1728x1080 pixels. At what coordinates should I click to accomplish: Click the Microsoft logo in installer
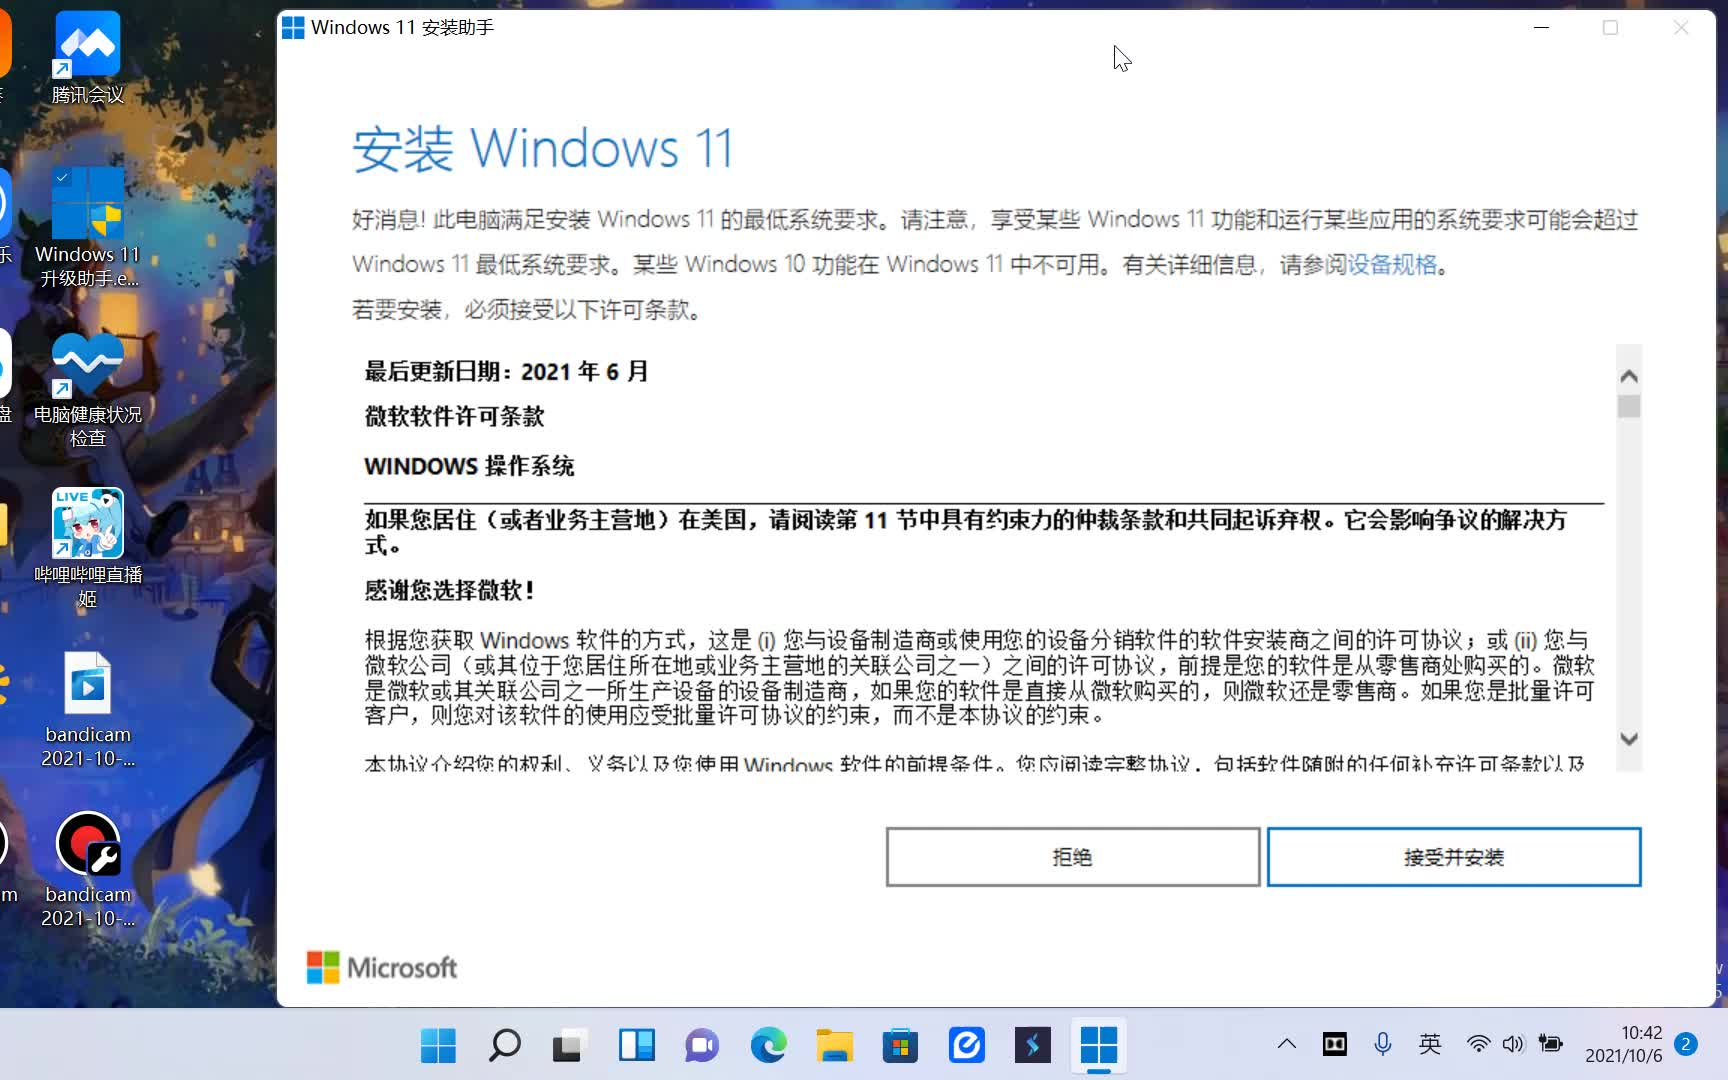381,967
